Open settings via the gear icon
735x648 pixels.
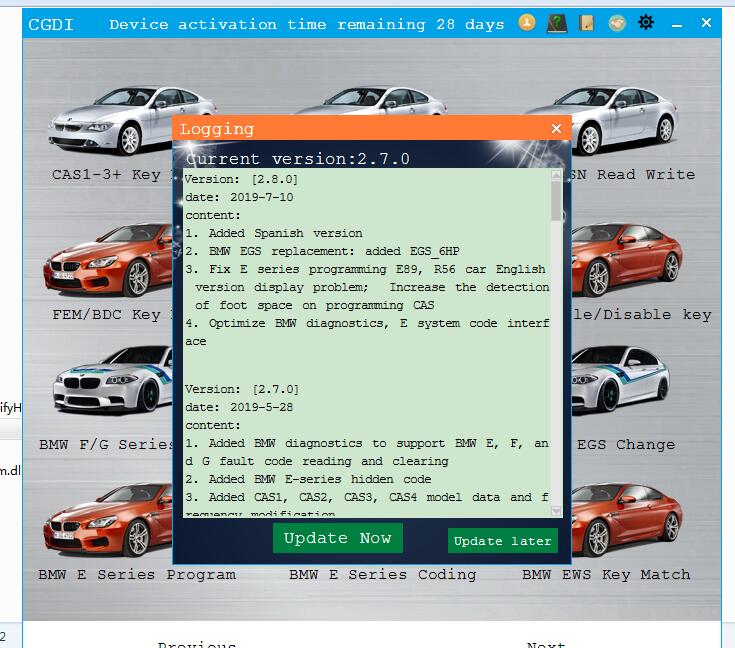pos(647,22)
